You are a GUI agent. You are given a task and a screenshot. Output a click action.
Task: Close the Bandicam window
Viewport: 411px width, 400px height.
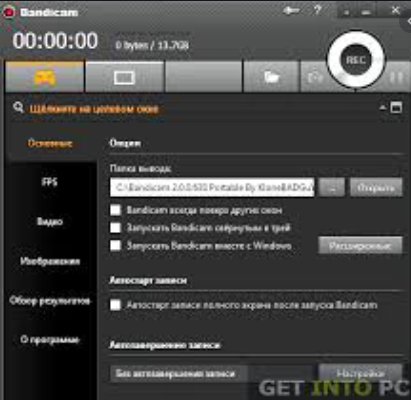[x=395, y=11]
